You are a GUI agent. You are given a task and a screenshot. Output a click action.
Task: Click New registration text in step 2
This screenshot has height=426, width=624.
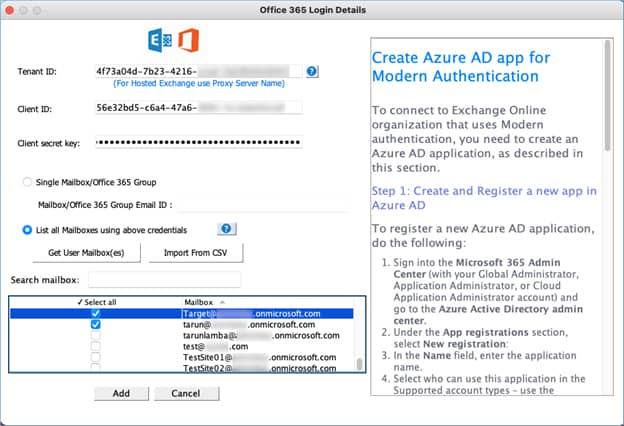(x=465, y=344)
